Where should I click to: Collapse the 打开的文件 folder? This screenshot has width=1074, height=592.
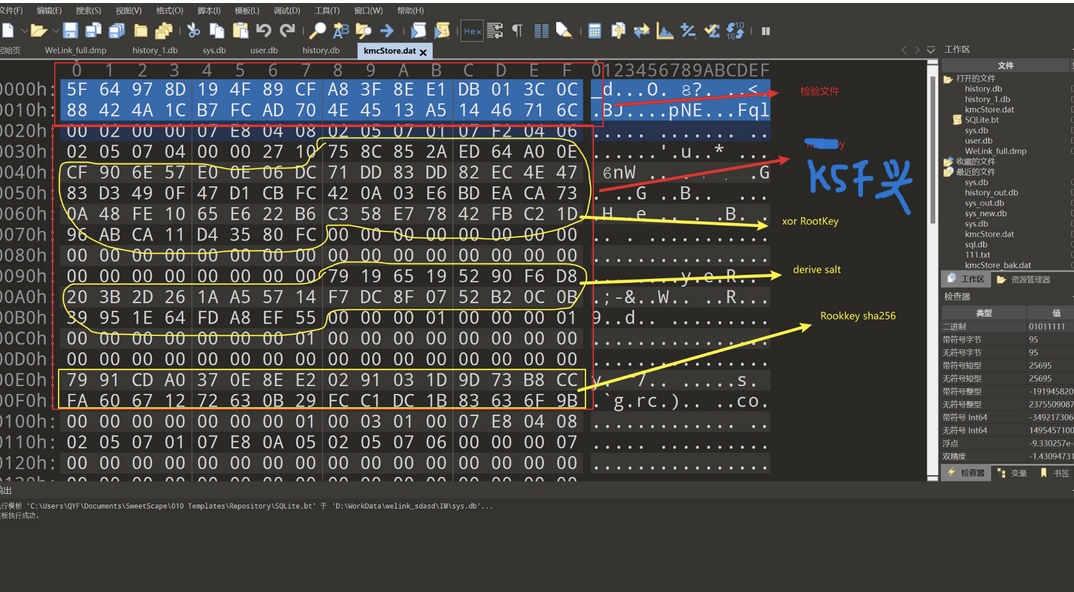click(x=949, y=79)
